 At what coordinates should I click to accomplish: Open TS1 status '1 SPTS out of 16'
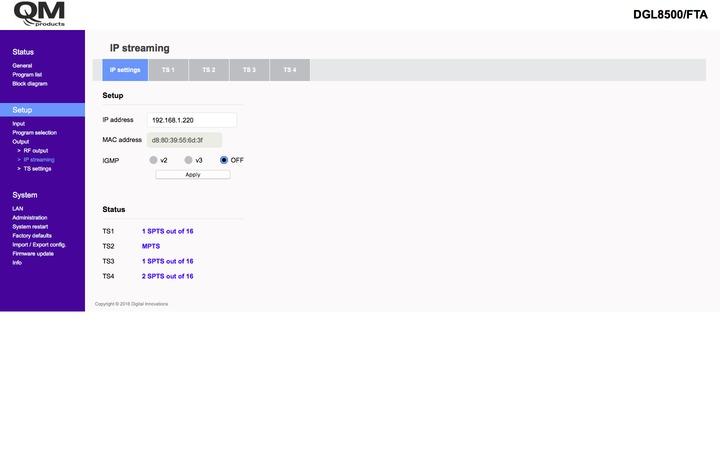point(167,231)
